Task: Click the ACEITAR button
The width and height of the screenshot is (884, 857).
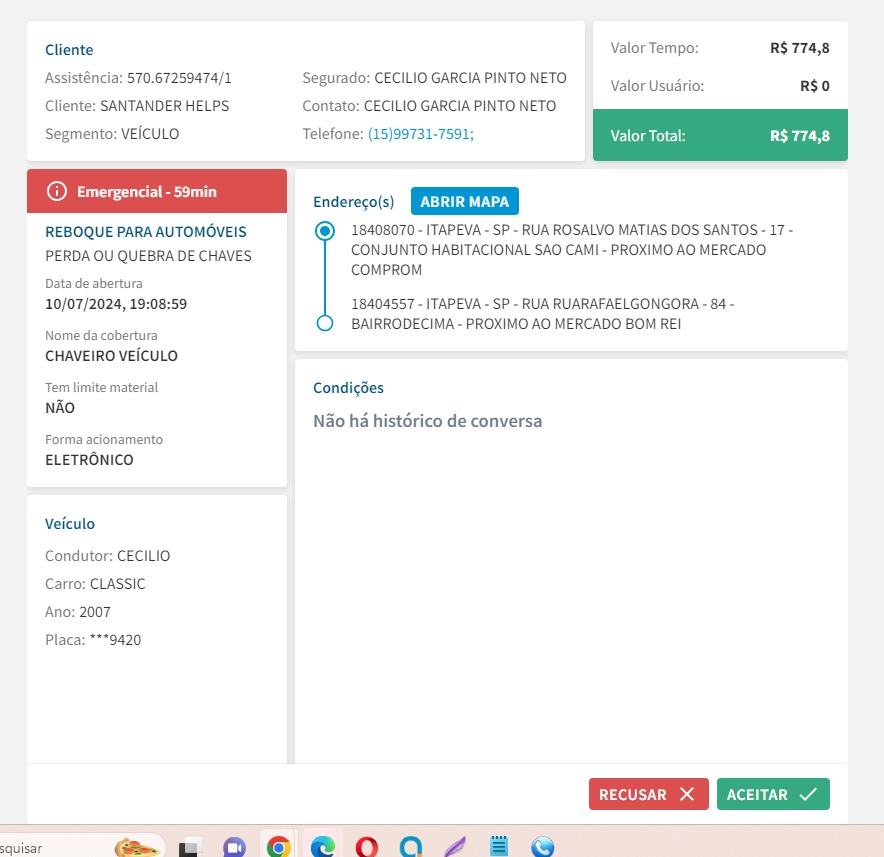Action: [x=773, y=794]
